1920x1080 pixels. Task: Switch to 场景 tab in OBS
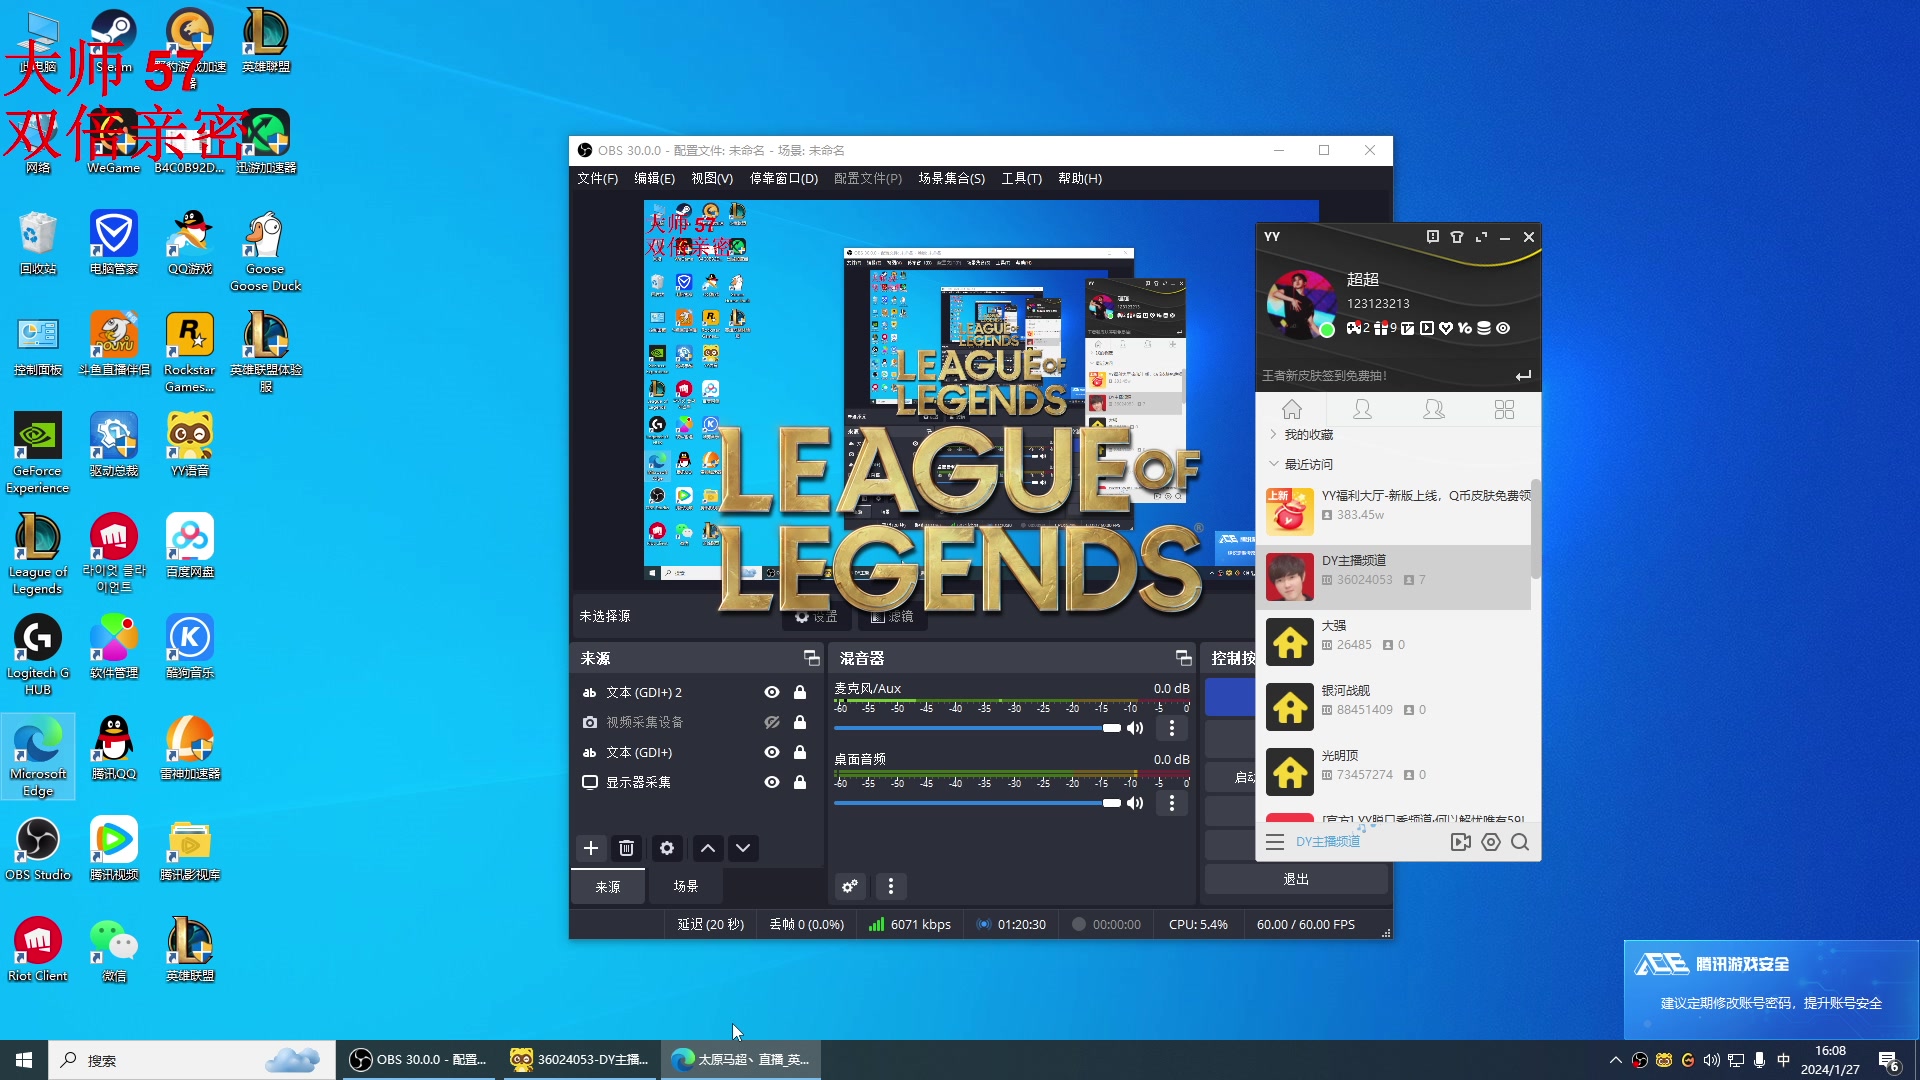click(x=686, y=886)
